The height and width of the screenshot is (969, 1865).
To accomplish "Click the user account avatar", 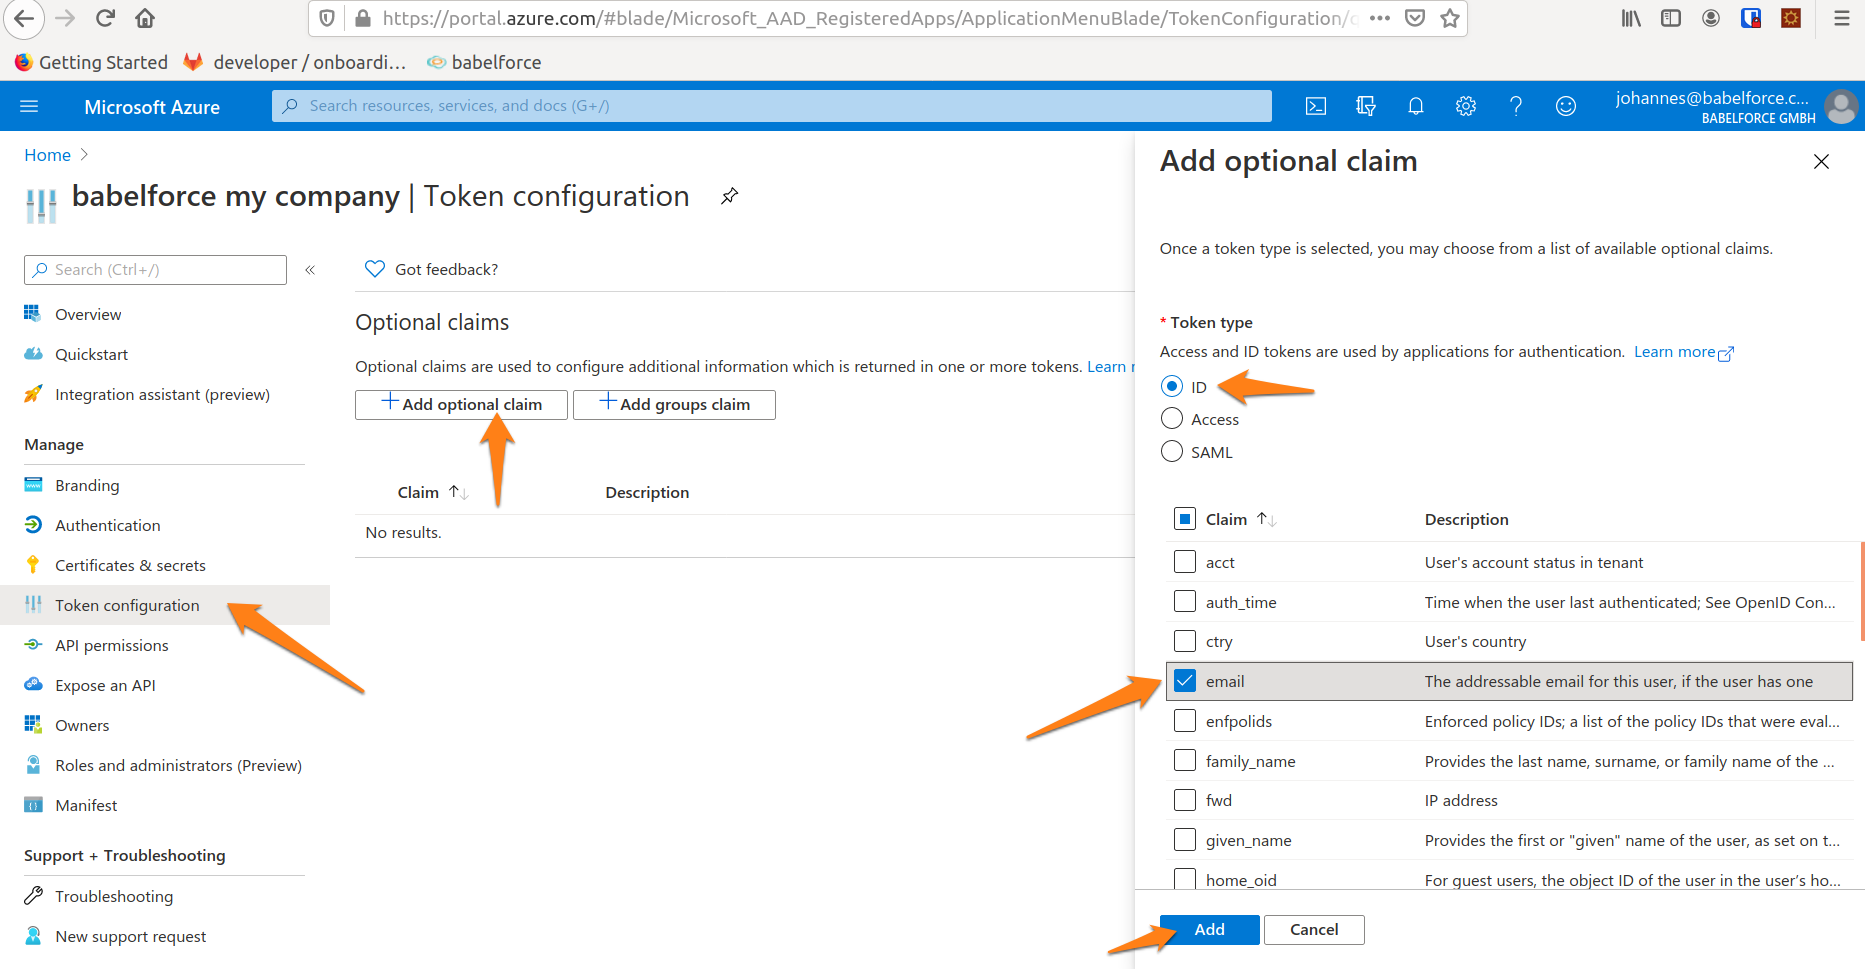I will 1840,106.
